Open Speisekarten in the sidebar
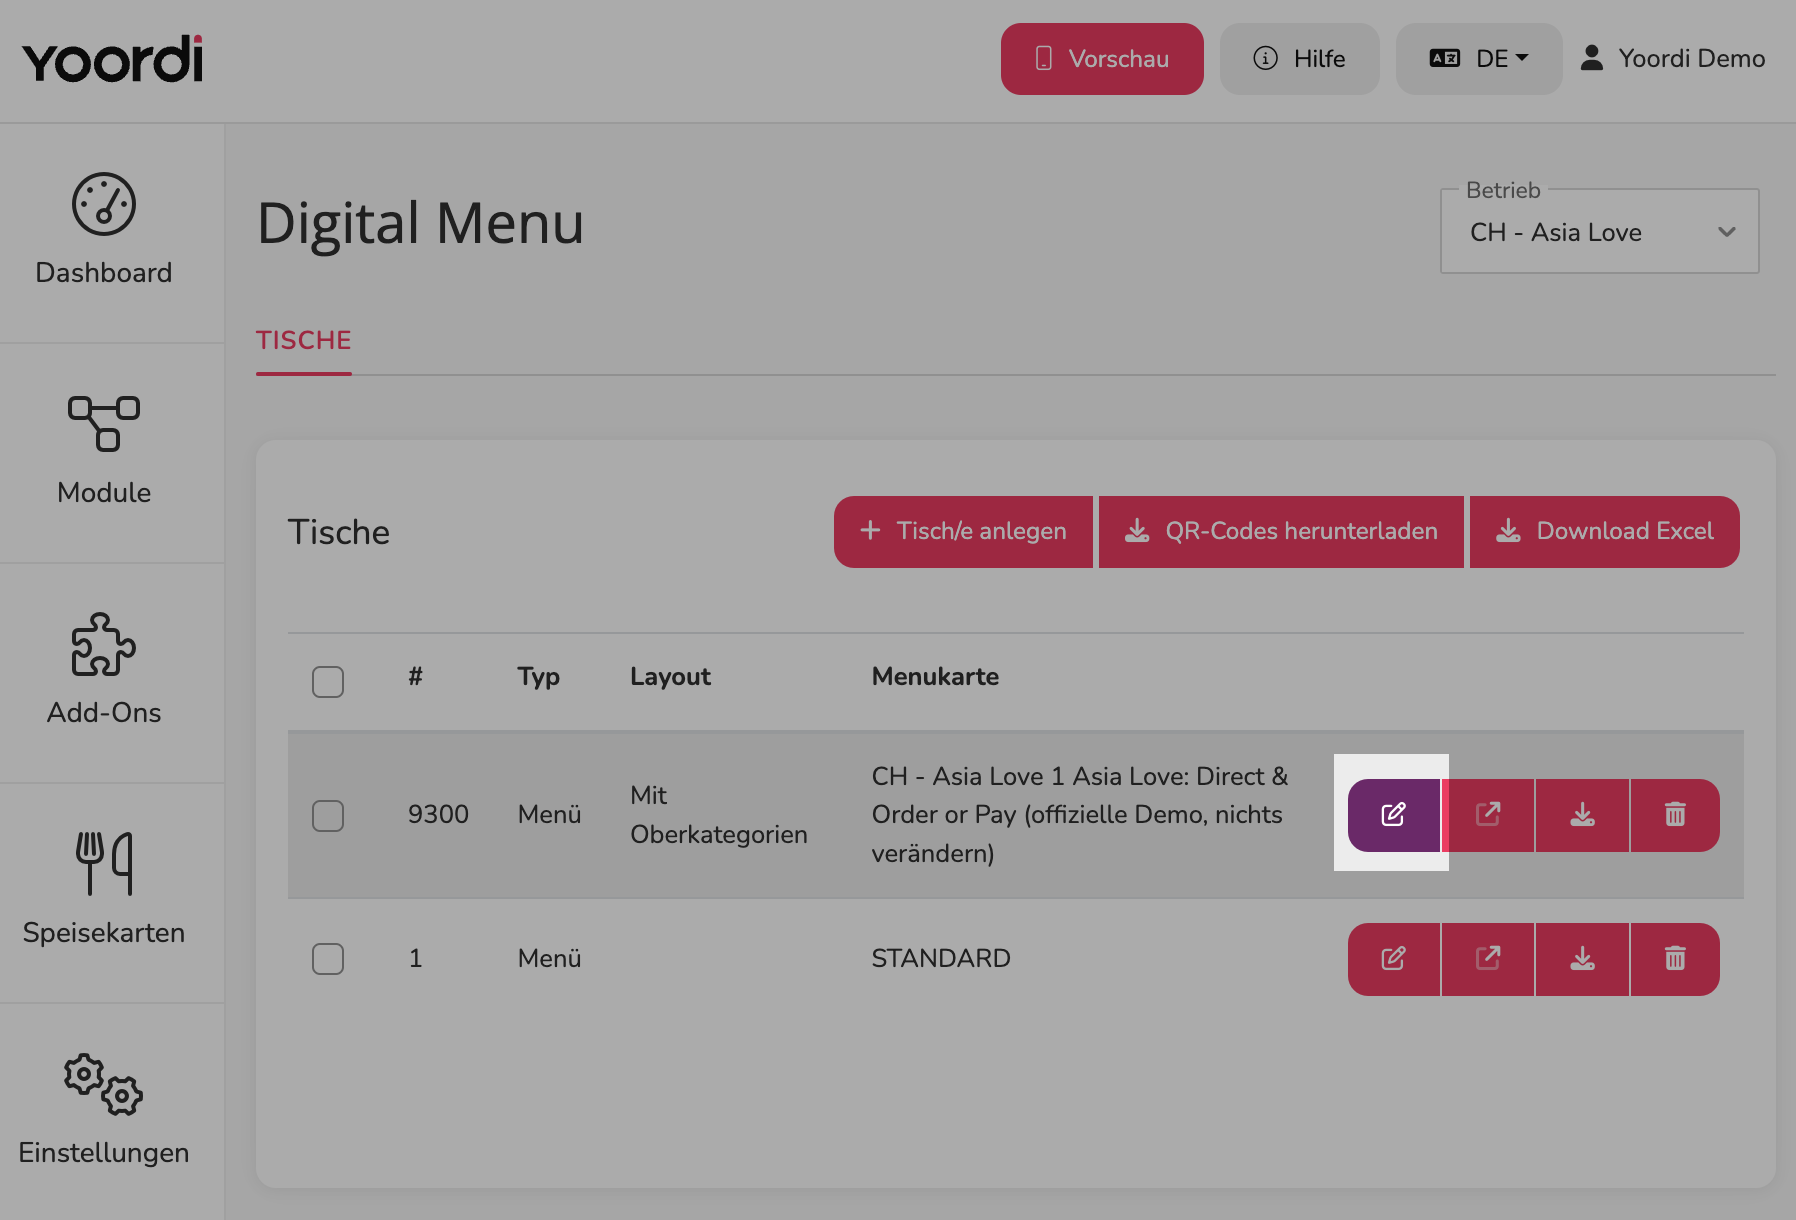This screenshot has width=1796, height=1220. [104, 890]
